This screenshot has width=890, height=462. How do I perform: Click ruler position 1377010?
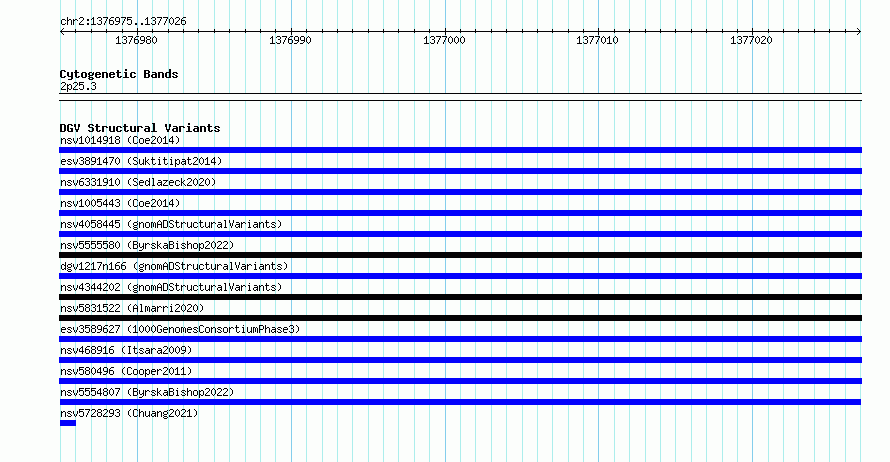coord(597,40)
